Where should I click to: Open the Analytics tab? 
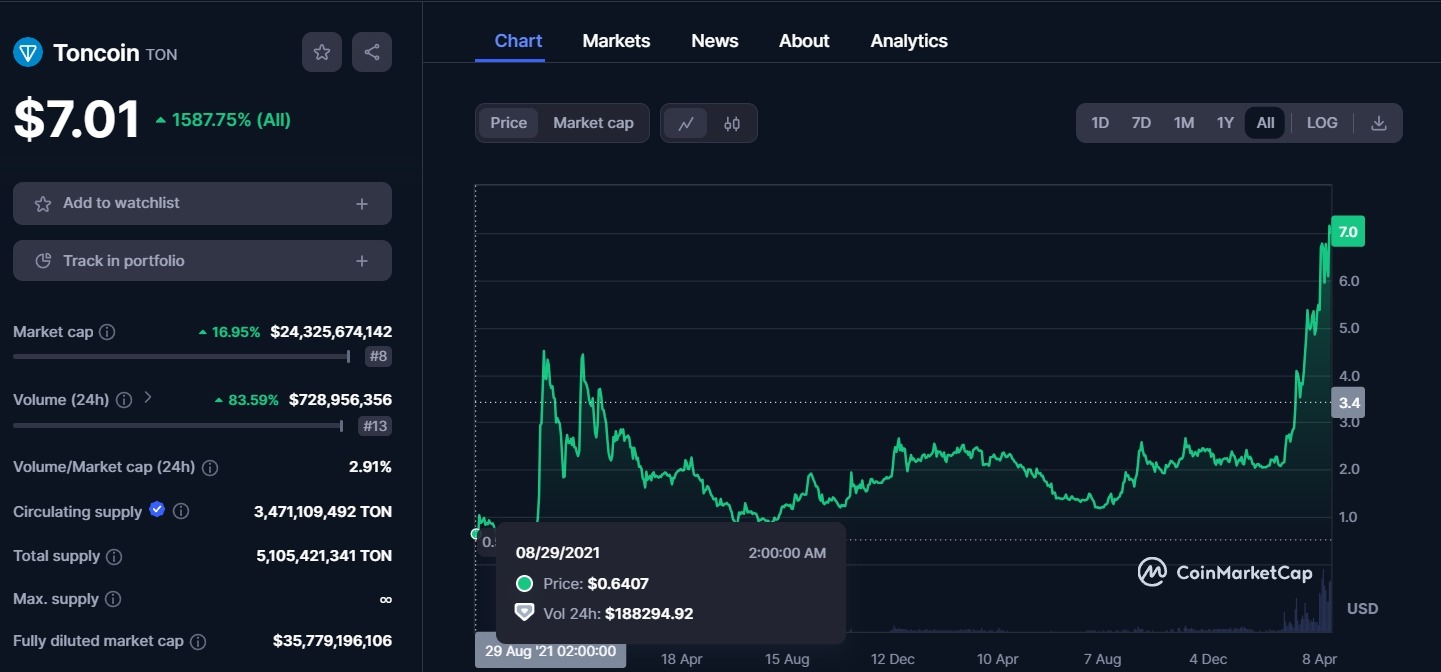tap(909, 41)
